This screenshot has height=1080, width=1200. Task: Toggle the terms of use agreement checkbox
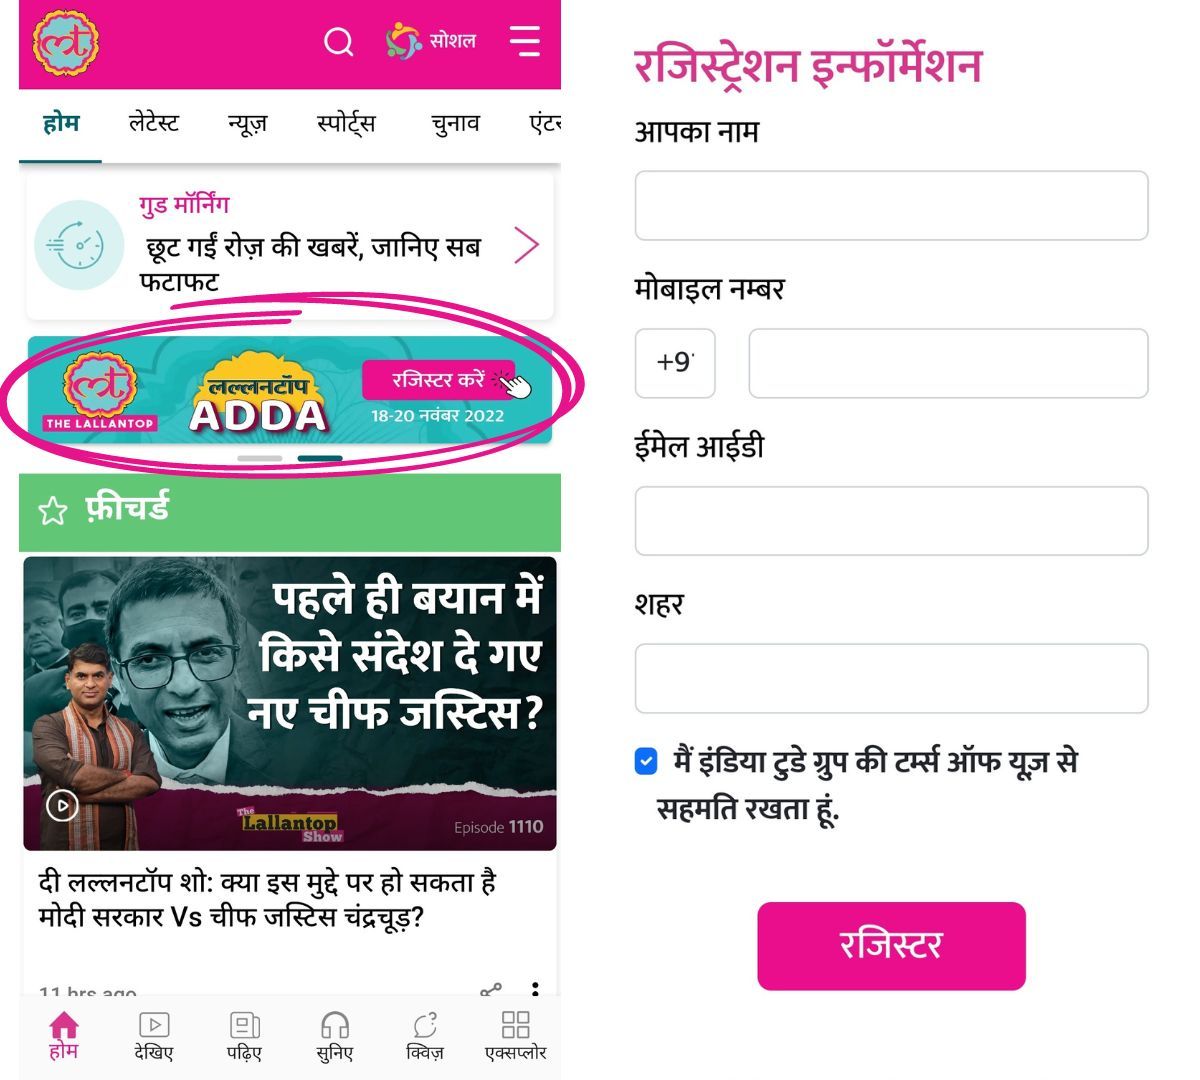(x=646, y=761)
